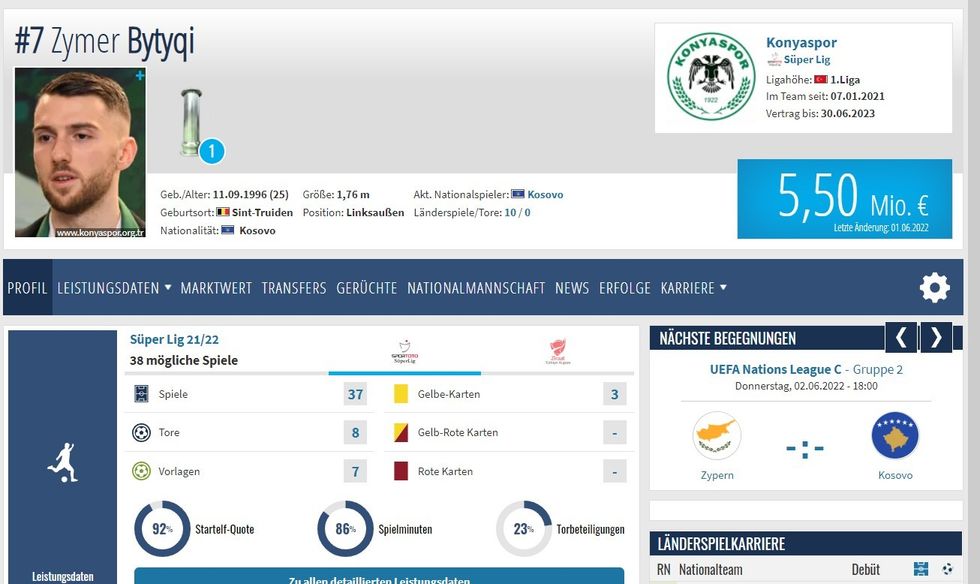The width and height of the screenshot is (980, 584).
Task: Switch to the PROFIL tab
Action: click(x=28, y=288)
